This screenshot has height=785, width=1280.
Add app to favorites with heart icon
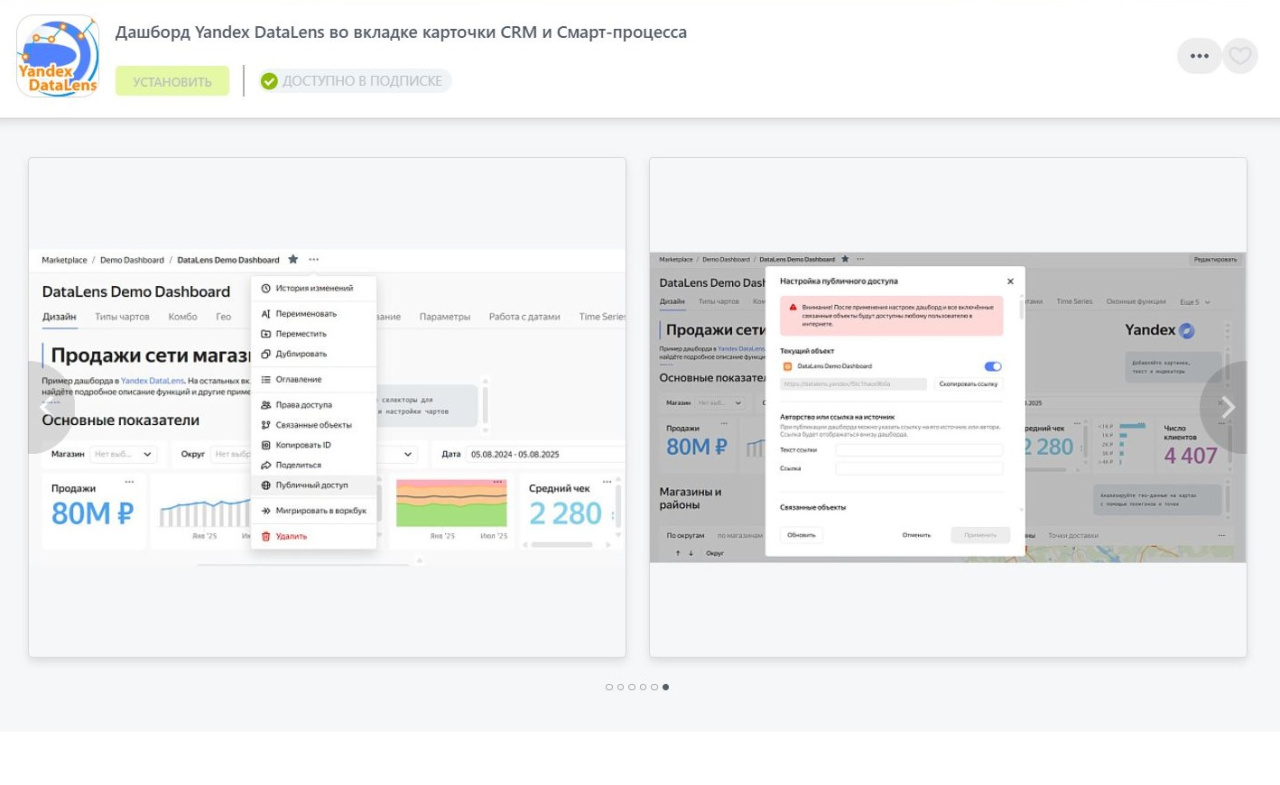(x=1240, y=56)
